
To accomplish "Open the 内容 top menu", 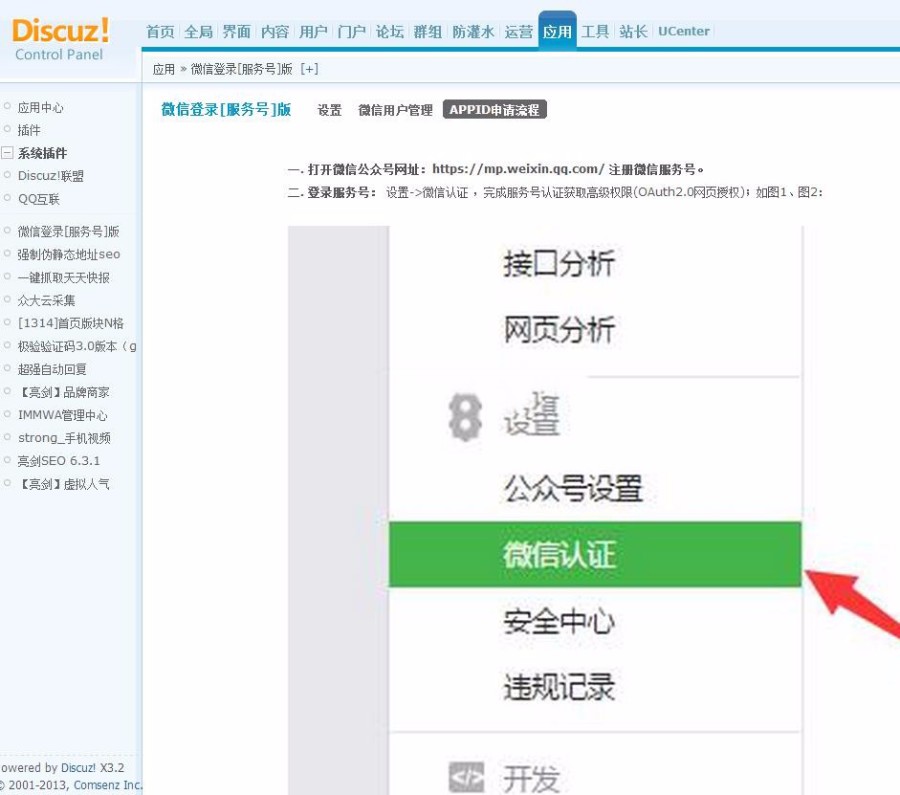I will pos(275,32).
